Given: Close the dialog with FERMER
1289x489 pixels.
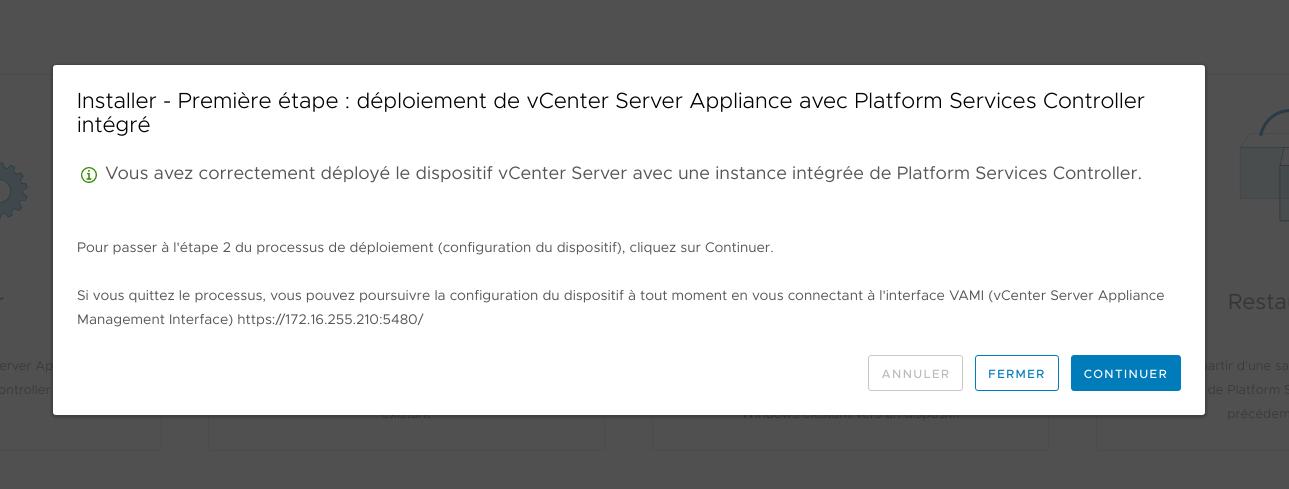Looking at the screenshot, I should pos(1016,373).
